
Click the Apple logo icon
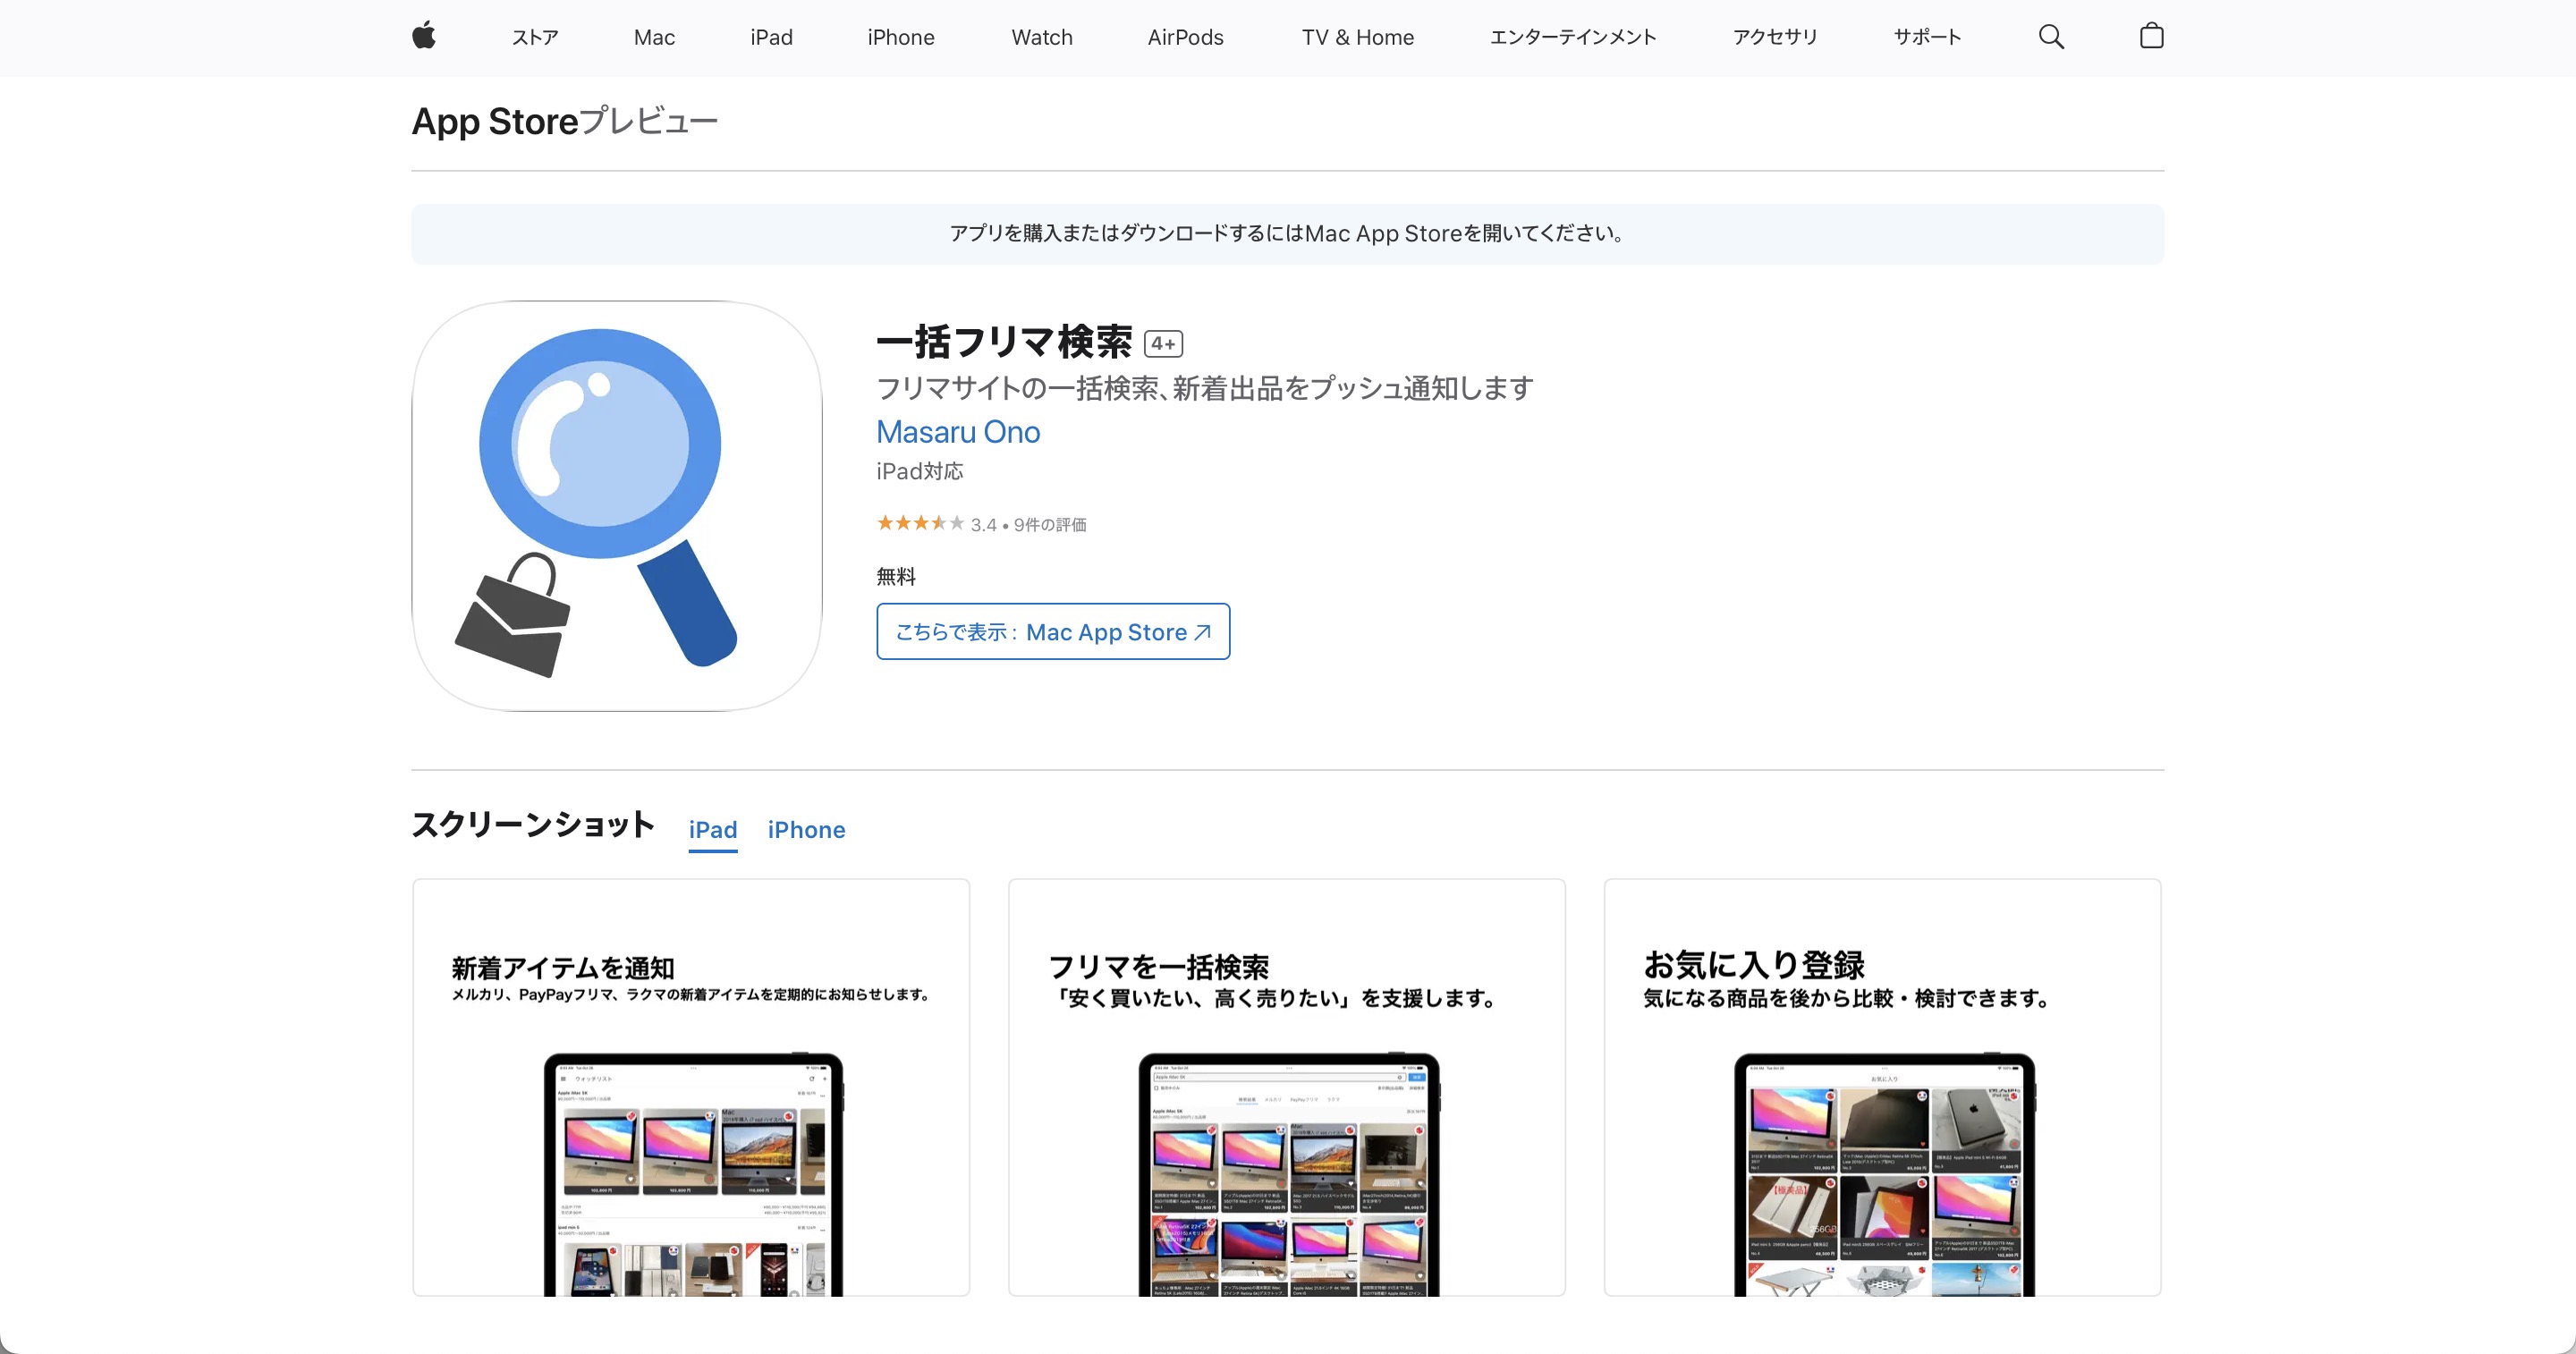[x=424, y=36]
